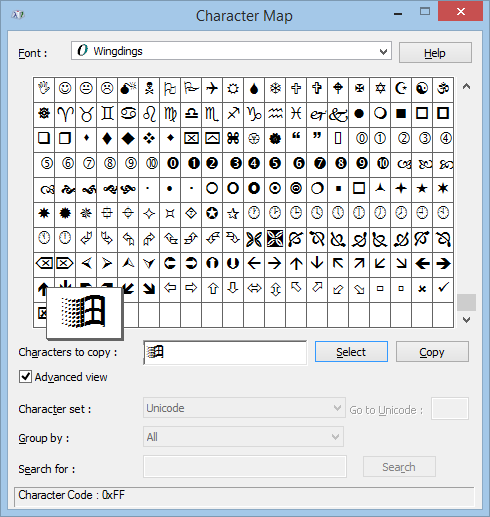
Task: Select the crescent moon and star symbol
Action: coord(401,89)
